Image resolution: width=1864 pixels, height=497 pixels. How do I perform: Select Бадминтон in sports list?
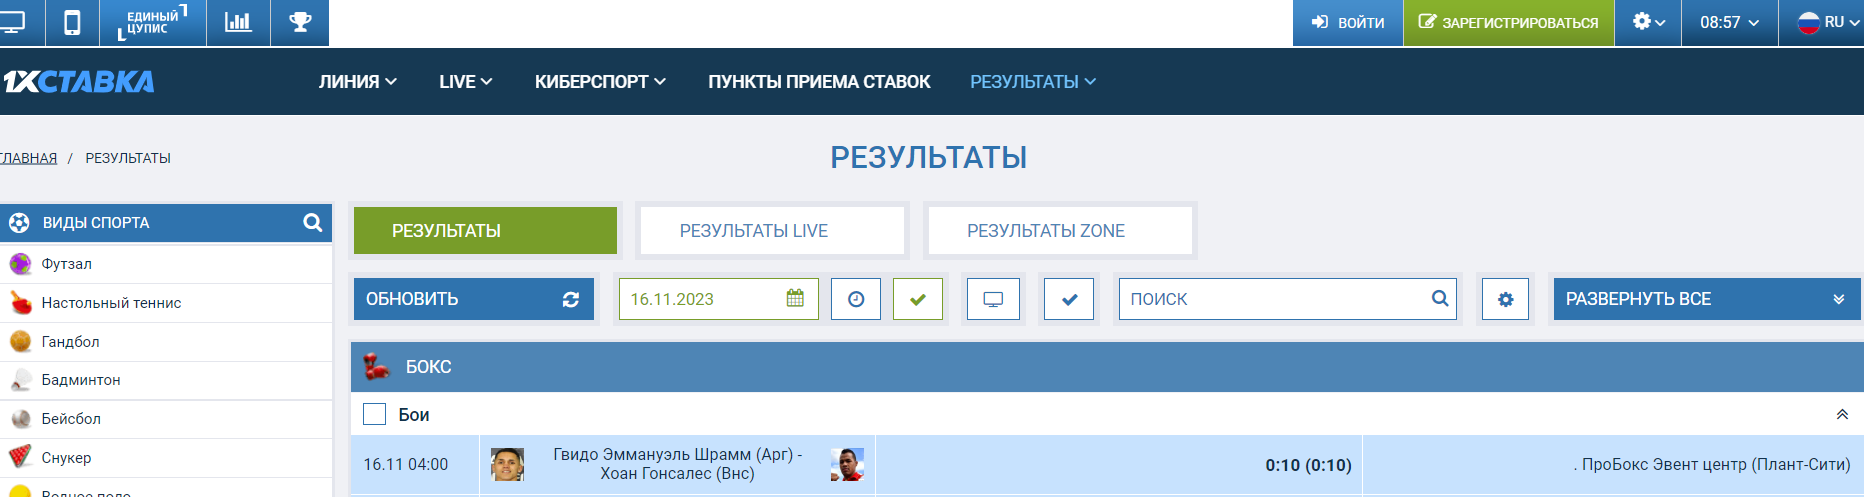[x=166, y=380]
